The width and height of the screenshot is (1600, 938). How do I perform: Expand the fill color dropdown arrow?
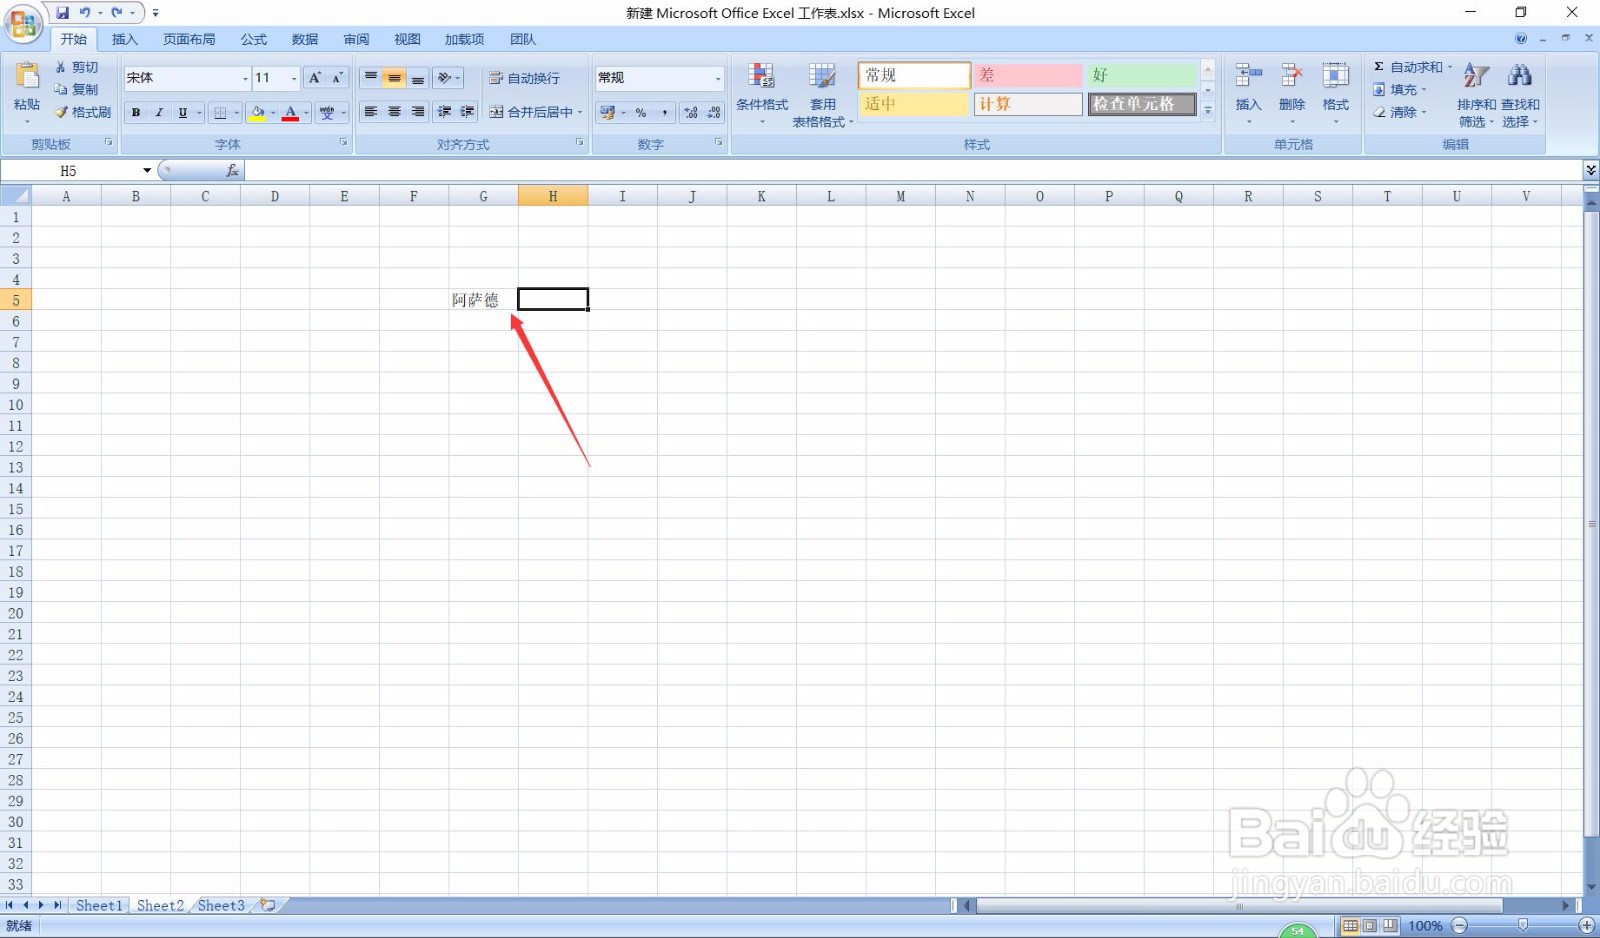coord(273,113)
